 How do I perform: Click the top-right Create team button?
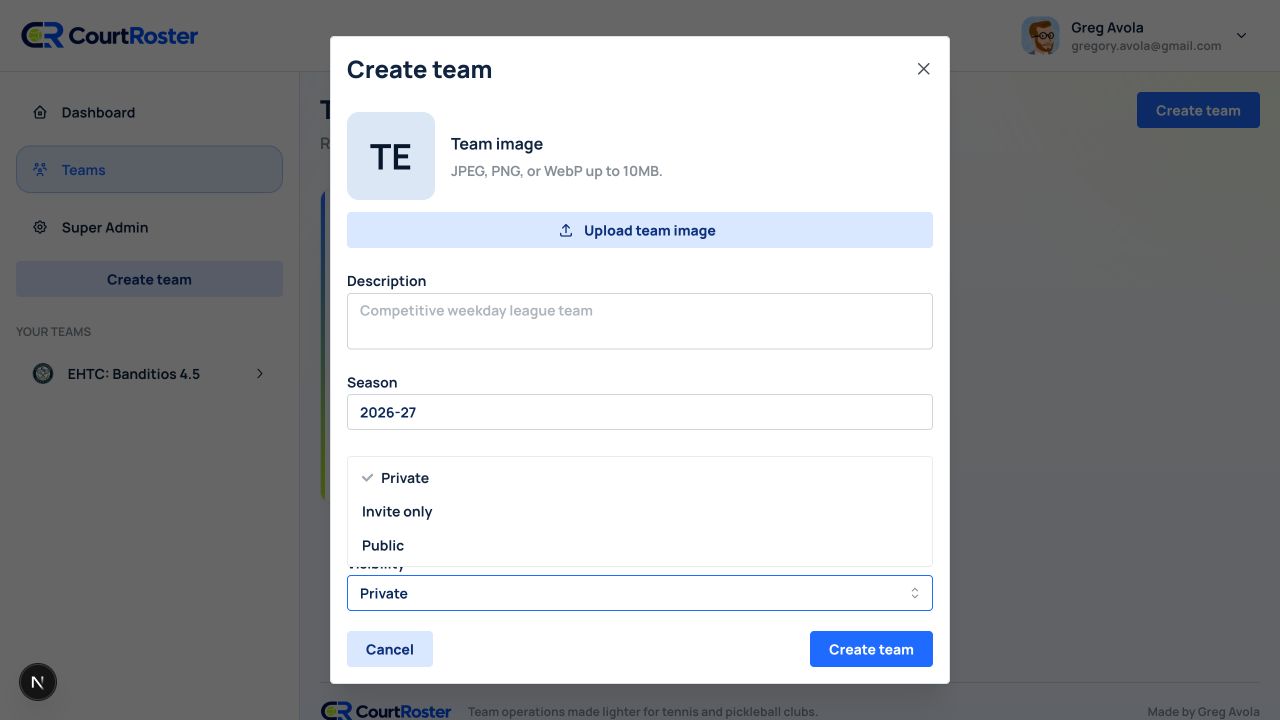pyautogui.click(x=1198, y=110)
